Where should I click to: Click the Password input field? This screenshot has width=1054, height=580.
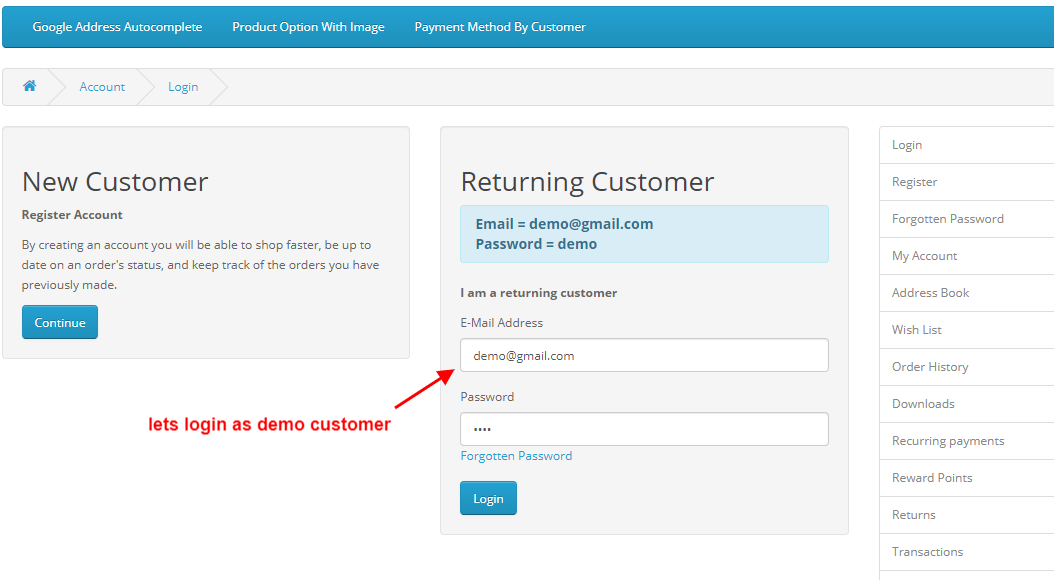pyautogui.click(x=644, y=429)
